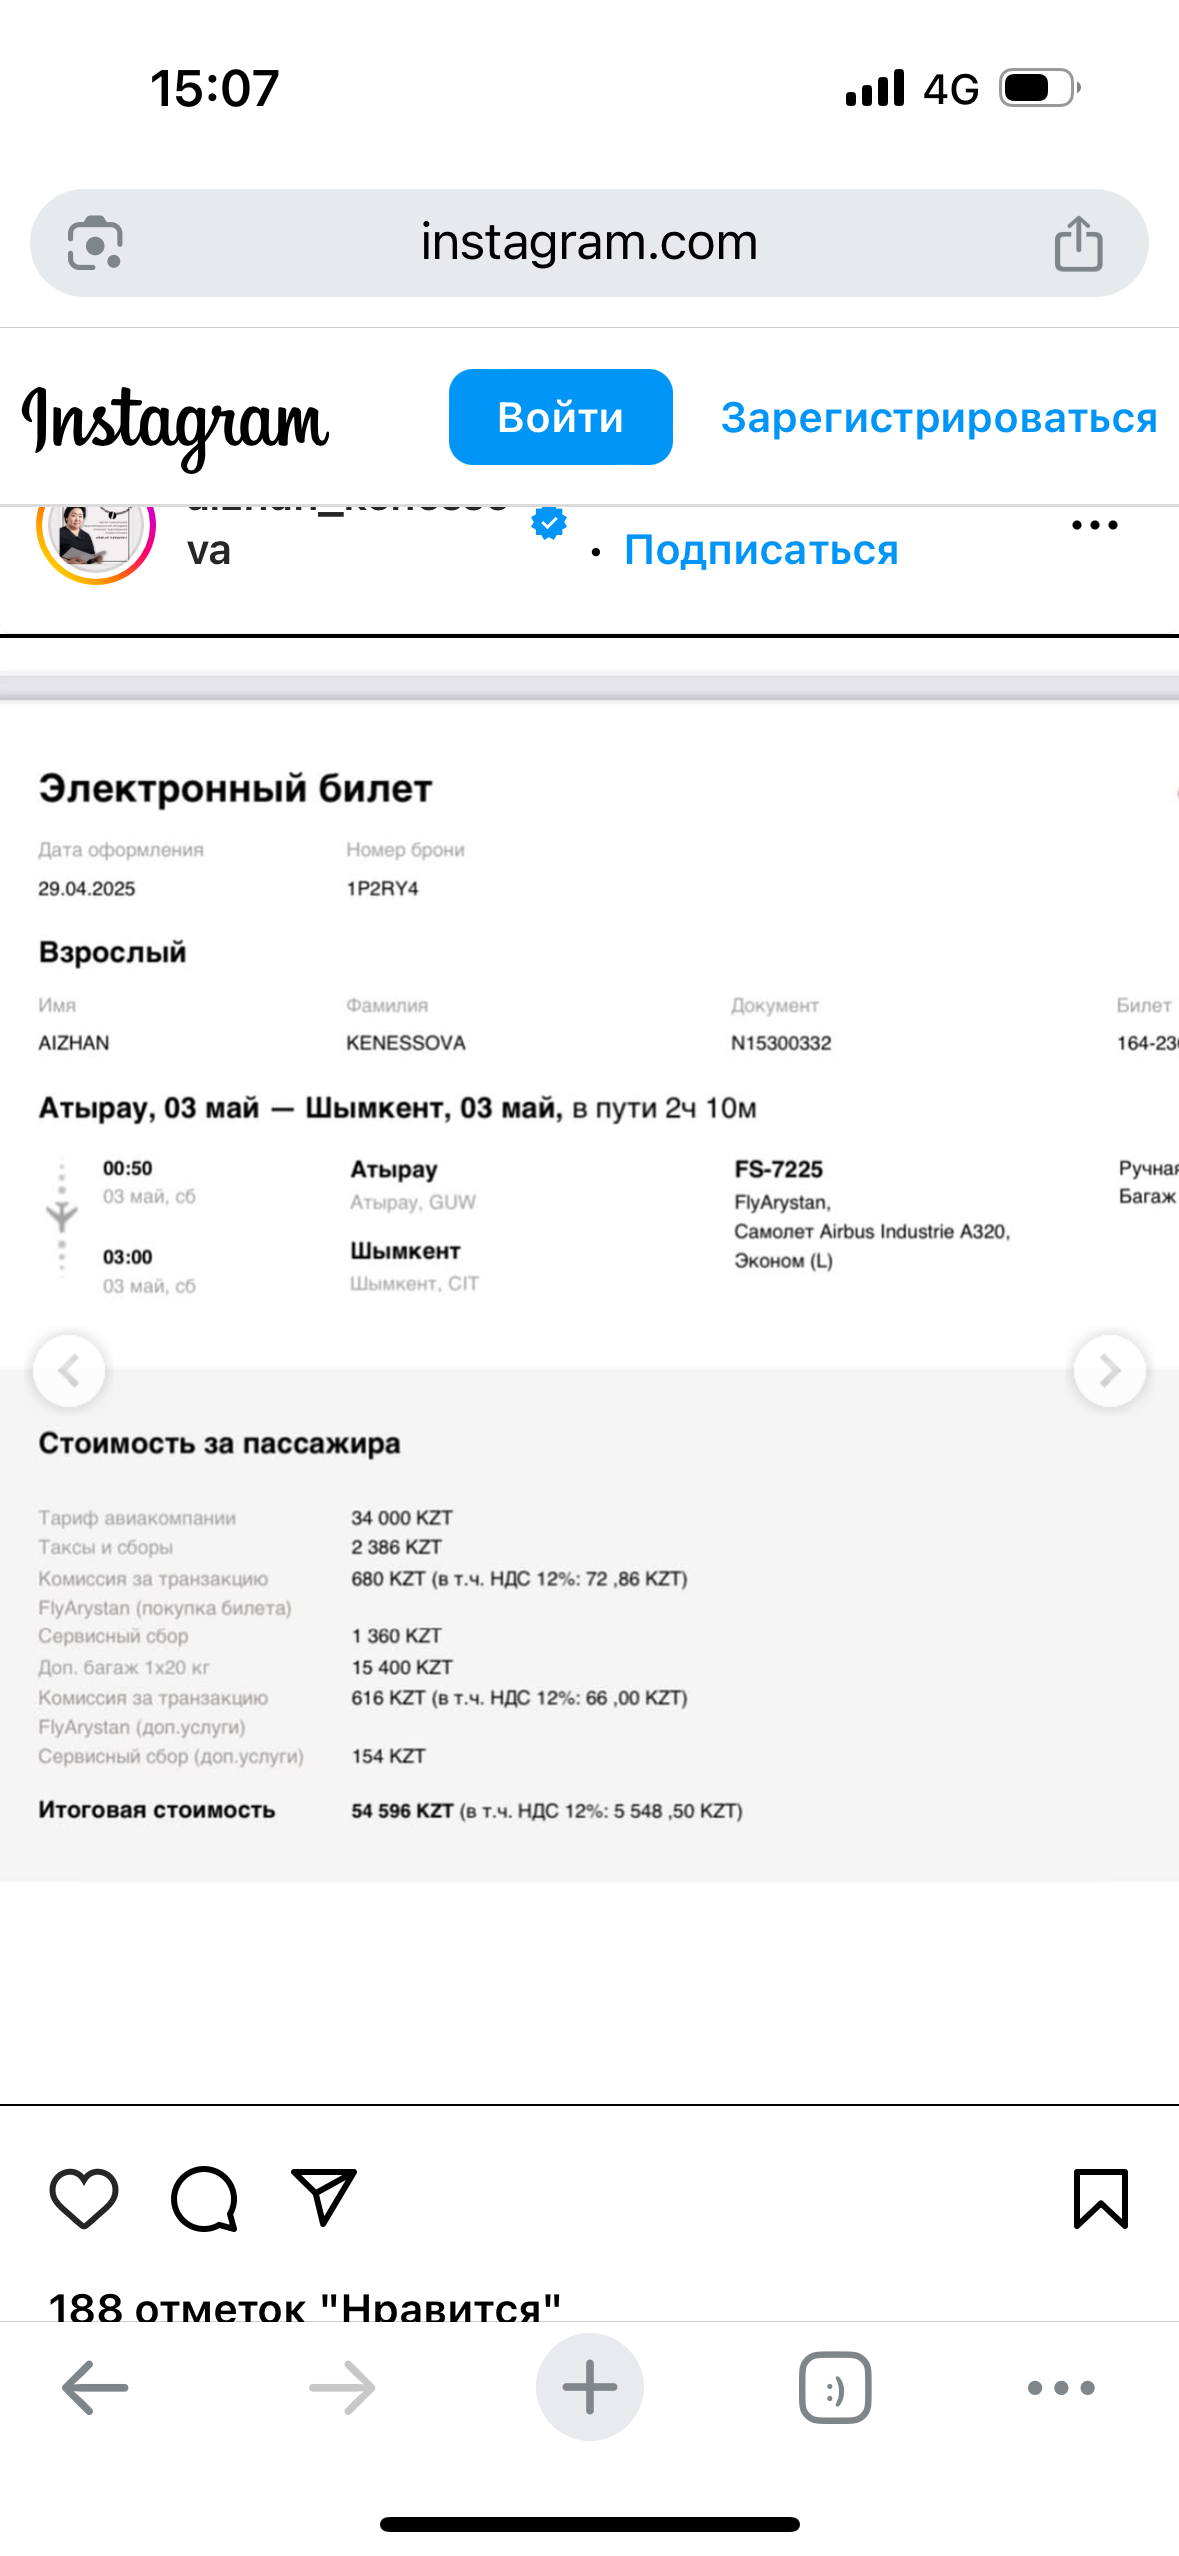Tap the flight number FS-7225

pos(778,1169)
